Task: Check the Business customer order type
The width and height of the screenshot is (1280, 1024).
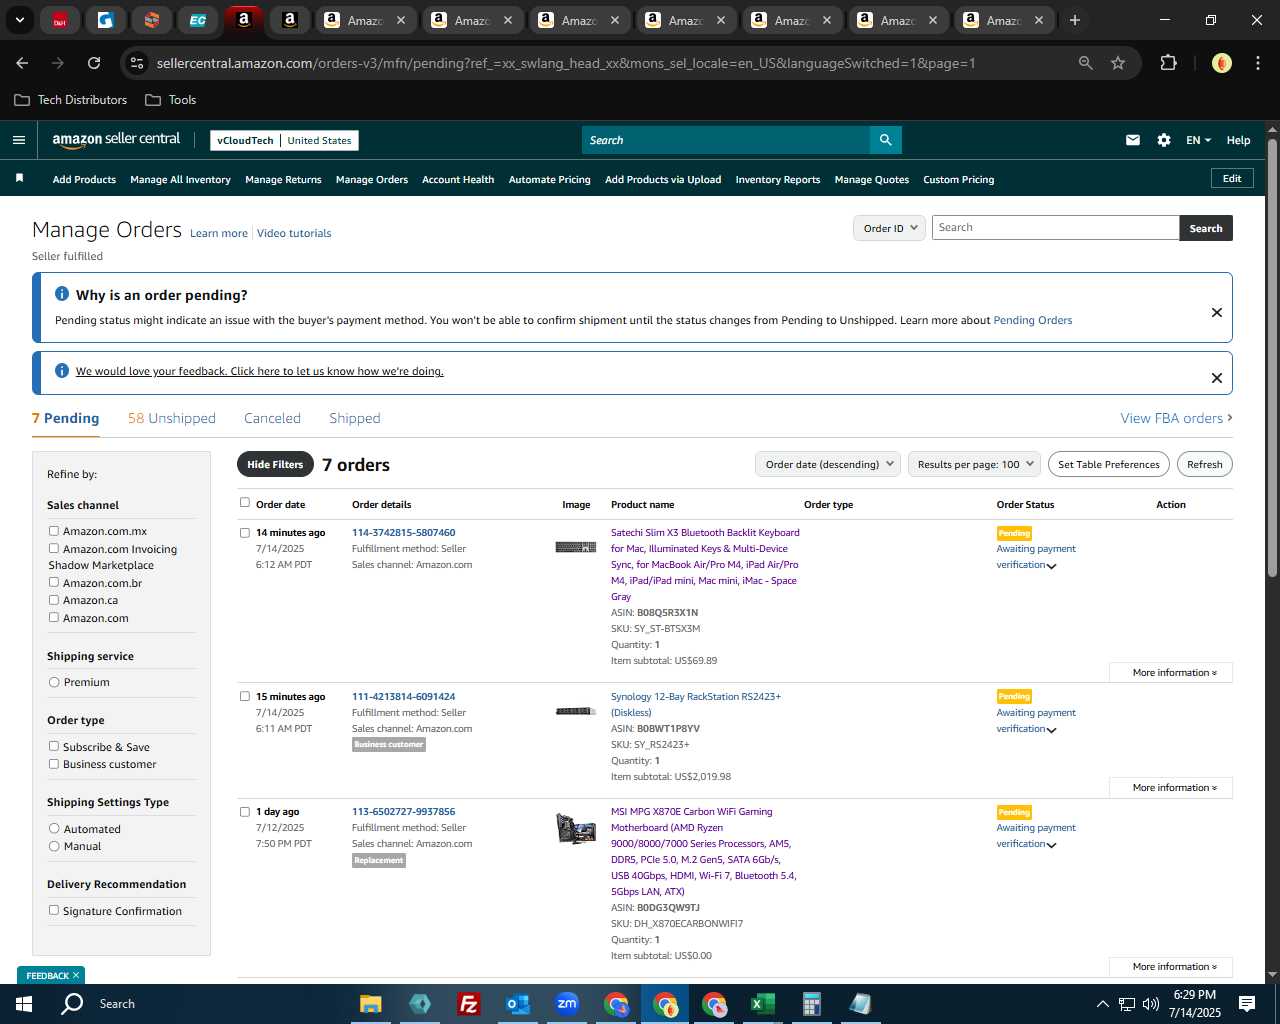Action: [54, 764]
